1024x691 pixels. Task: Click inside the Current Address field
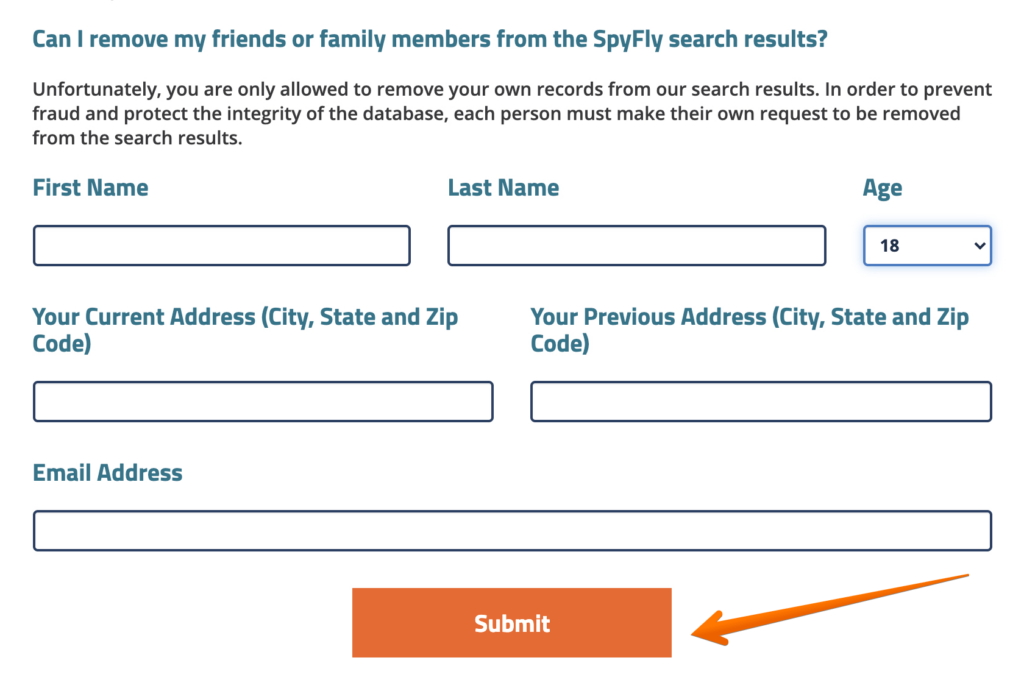tap(262, 401)
